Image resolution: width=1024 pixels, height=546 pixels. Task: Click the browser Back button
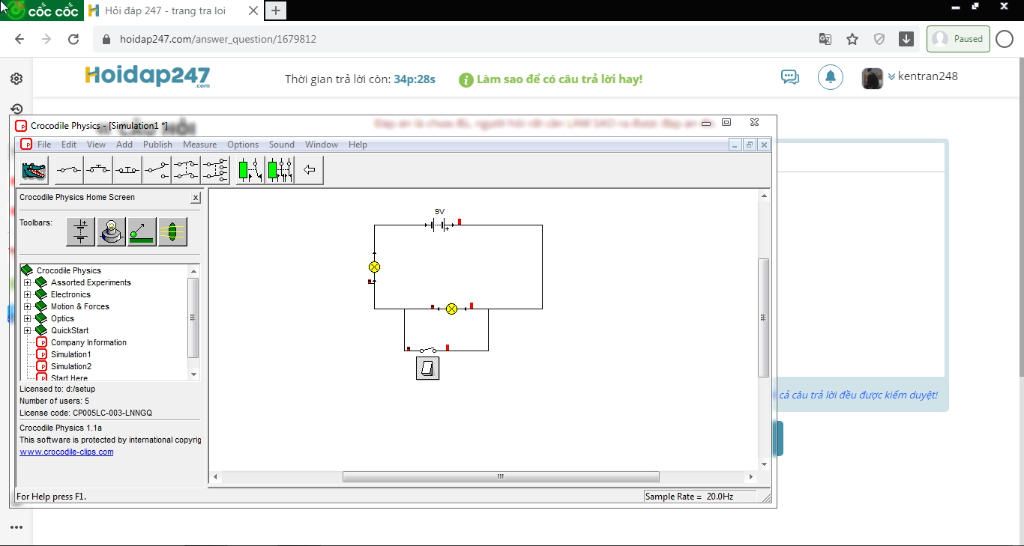click(20, 39)
